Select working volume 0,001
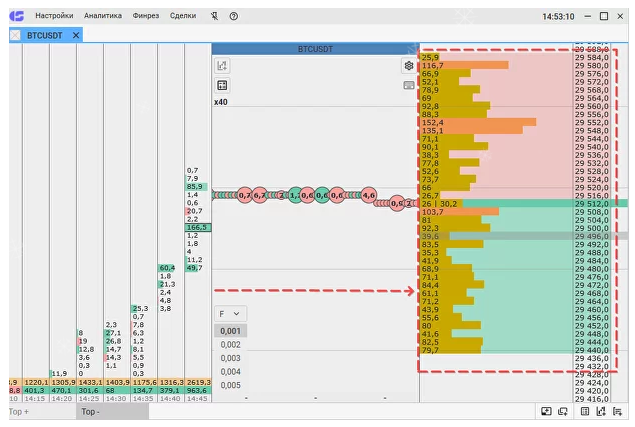Screen dimensions: 635x427 tap(230, 331)
